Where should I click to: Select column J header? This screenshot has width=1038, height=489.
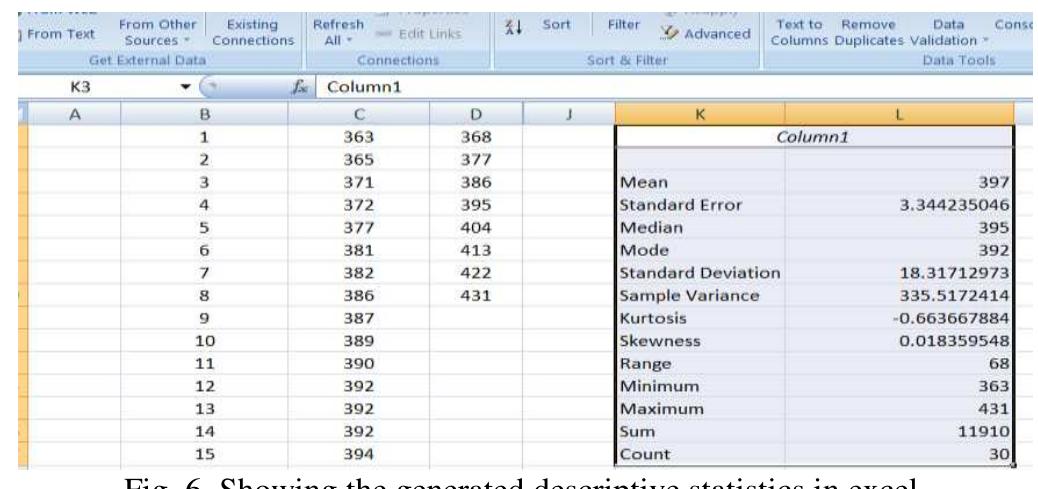569,114
